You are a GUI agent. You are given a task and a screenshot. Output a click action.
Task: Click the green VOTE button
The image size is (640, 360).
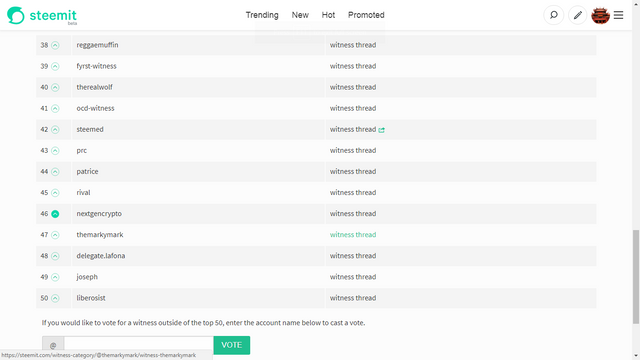(231, 345)
